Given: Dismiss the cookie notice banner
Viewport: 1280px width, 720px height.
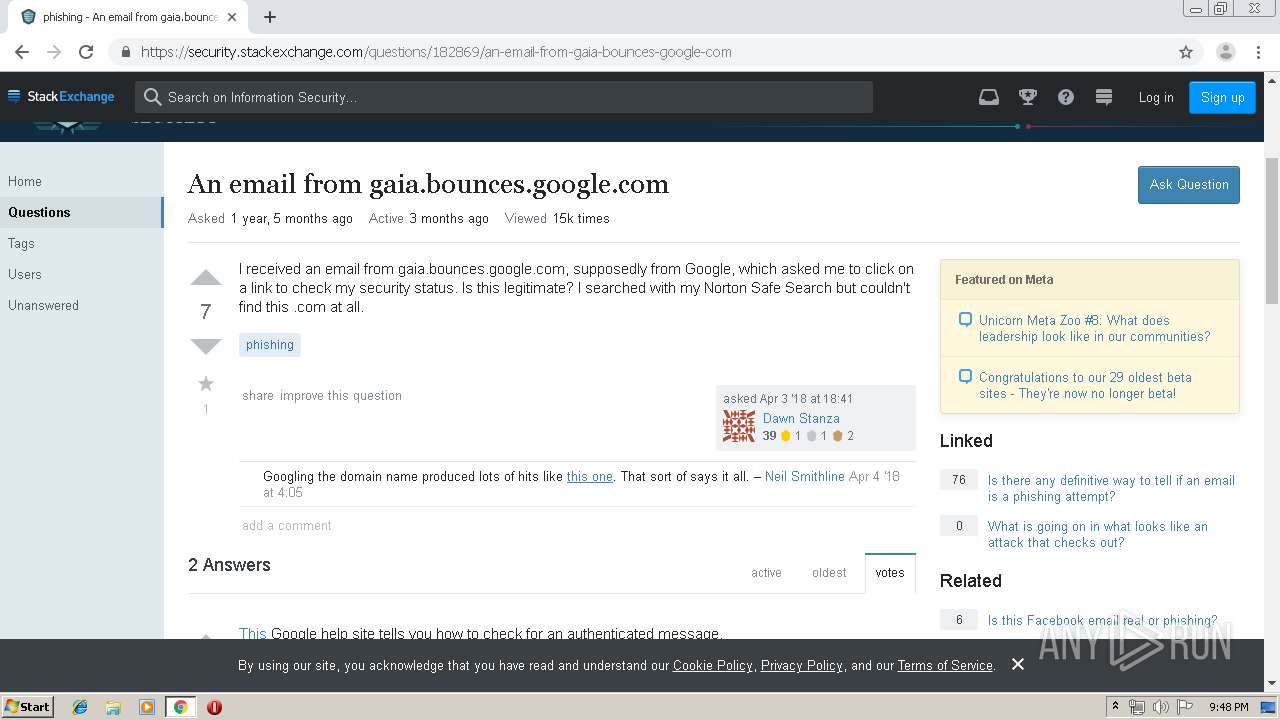Looking at the screenshot, I should (1018, 664).
